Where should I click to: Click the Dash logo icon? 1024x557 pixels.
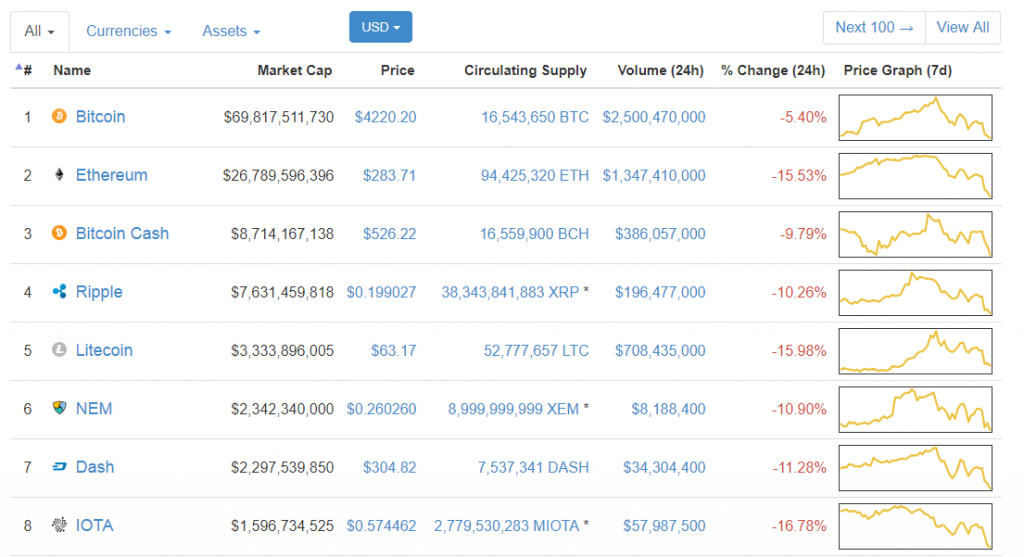click(x=59, y=467)
